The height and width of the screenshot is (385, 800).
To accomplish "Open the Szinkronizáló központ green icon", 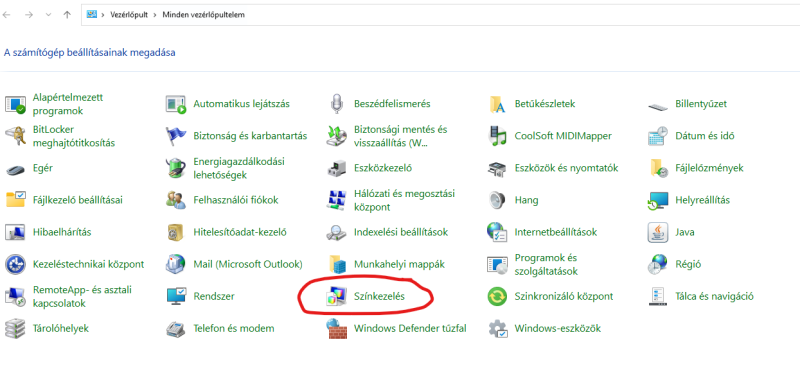I will coord(497,296).
